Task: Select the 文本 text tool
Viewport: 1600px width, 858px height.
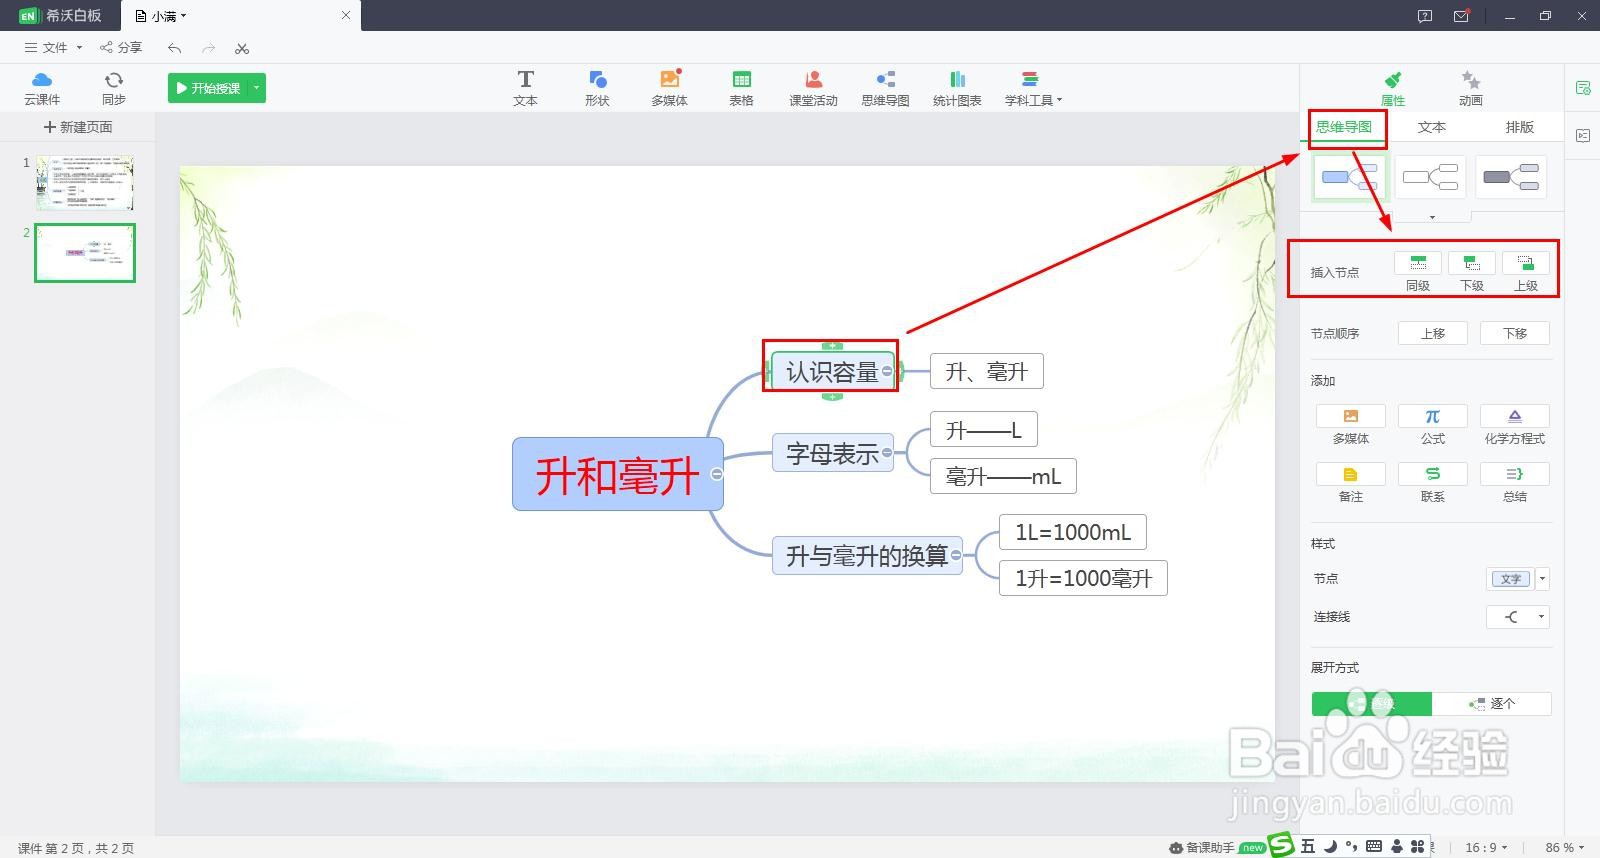Action: pyautogui.click(x=525, y=88)
